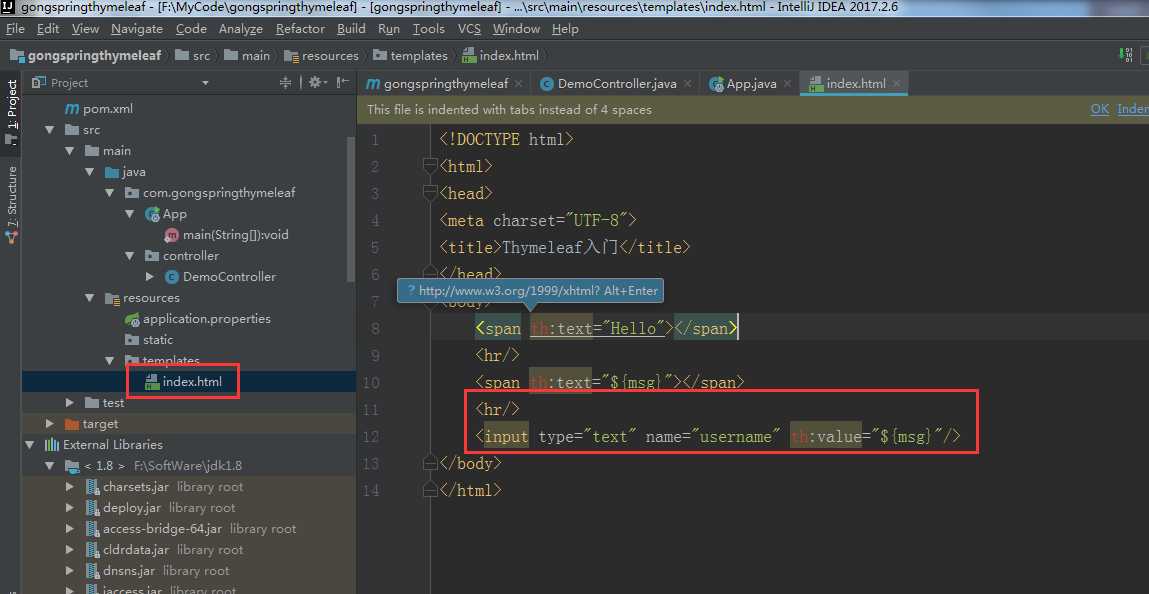The width and height of the screenshot is (1149, 594).
Task: Expand the test folder arrow
Action: pyautogui.click(x=70, y=403)
